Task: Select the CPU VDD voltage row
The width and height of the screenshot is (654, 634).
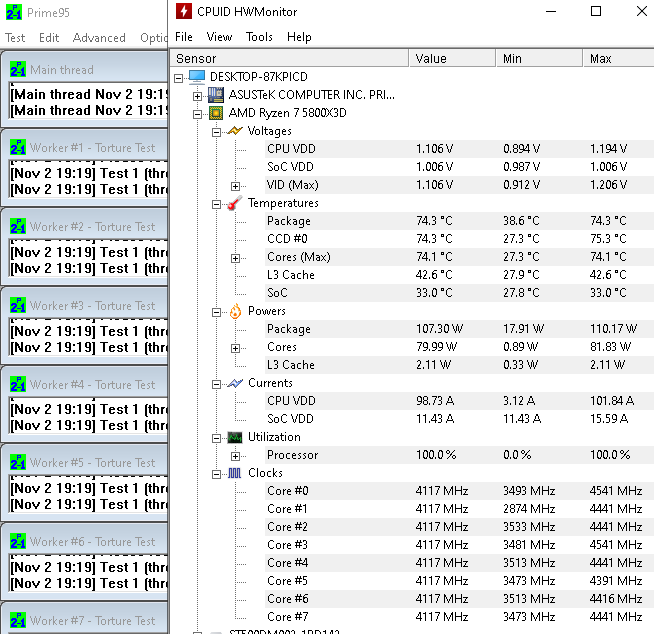Action: pos(458,149)
